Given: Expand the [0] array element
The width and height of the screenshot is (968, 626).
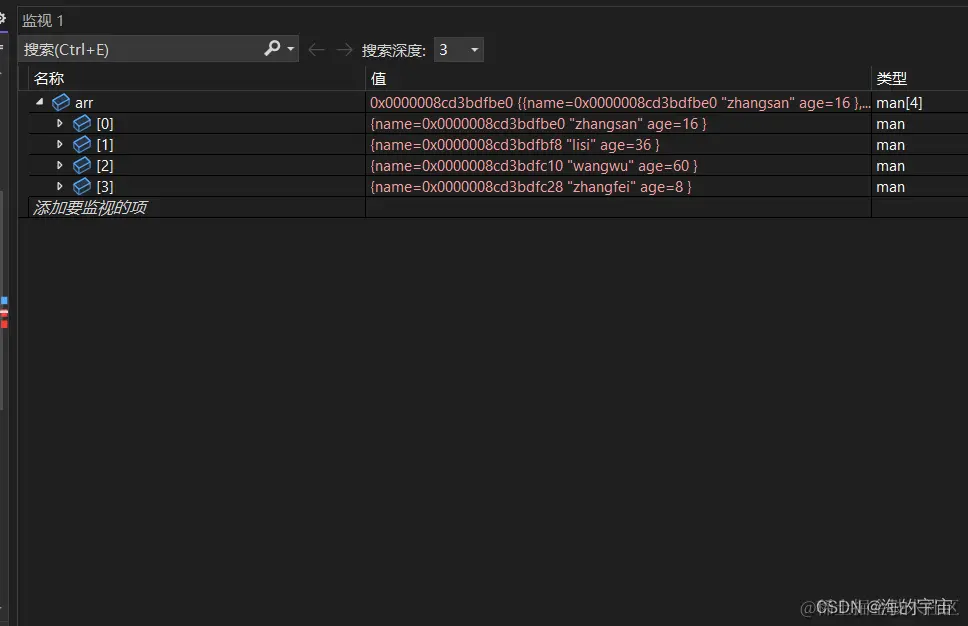Looking at the screenshot, I should [x=60, y=123].
